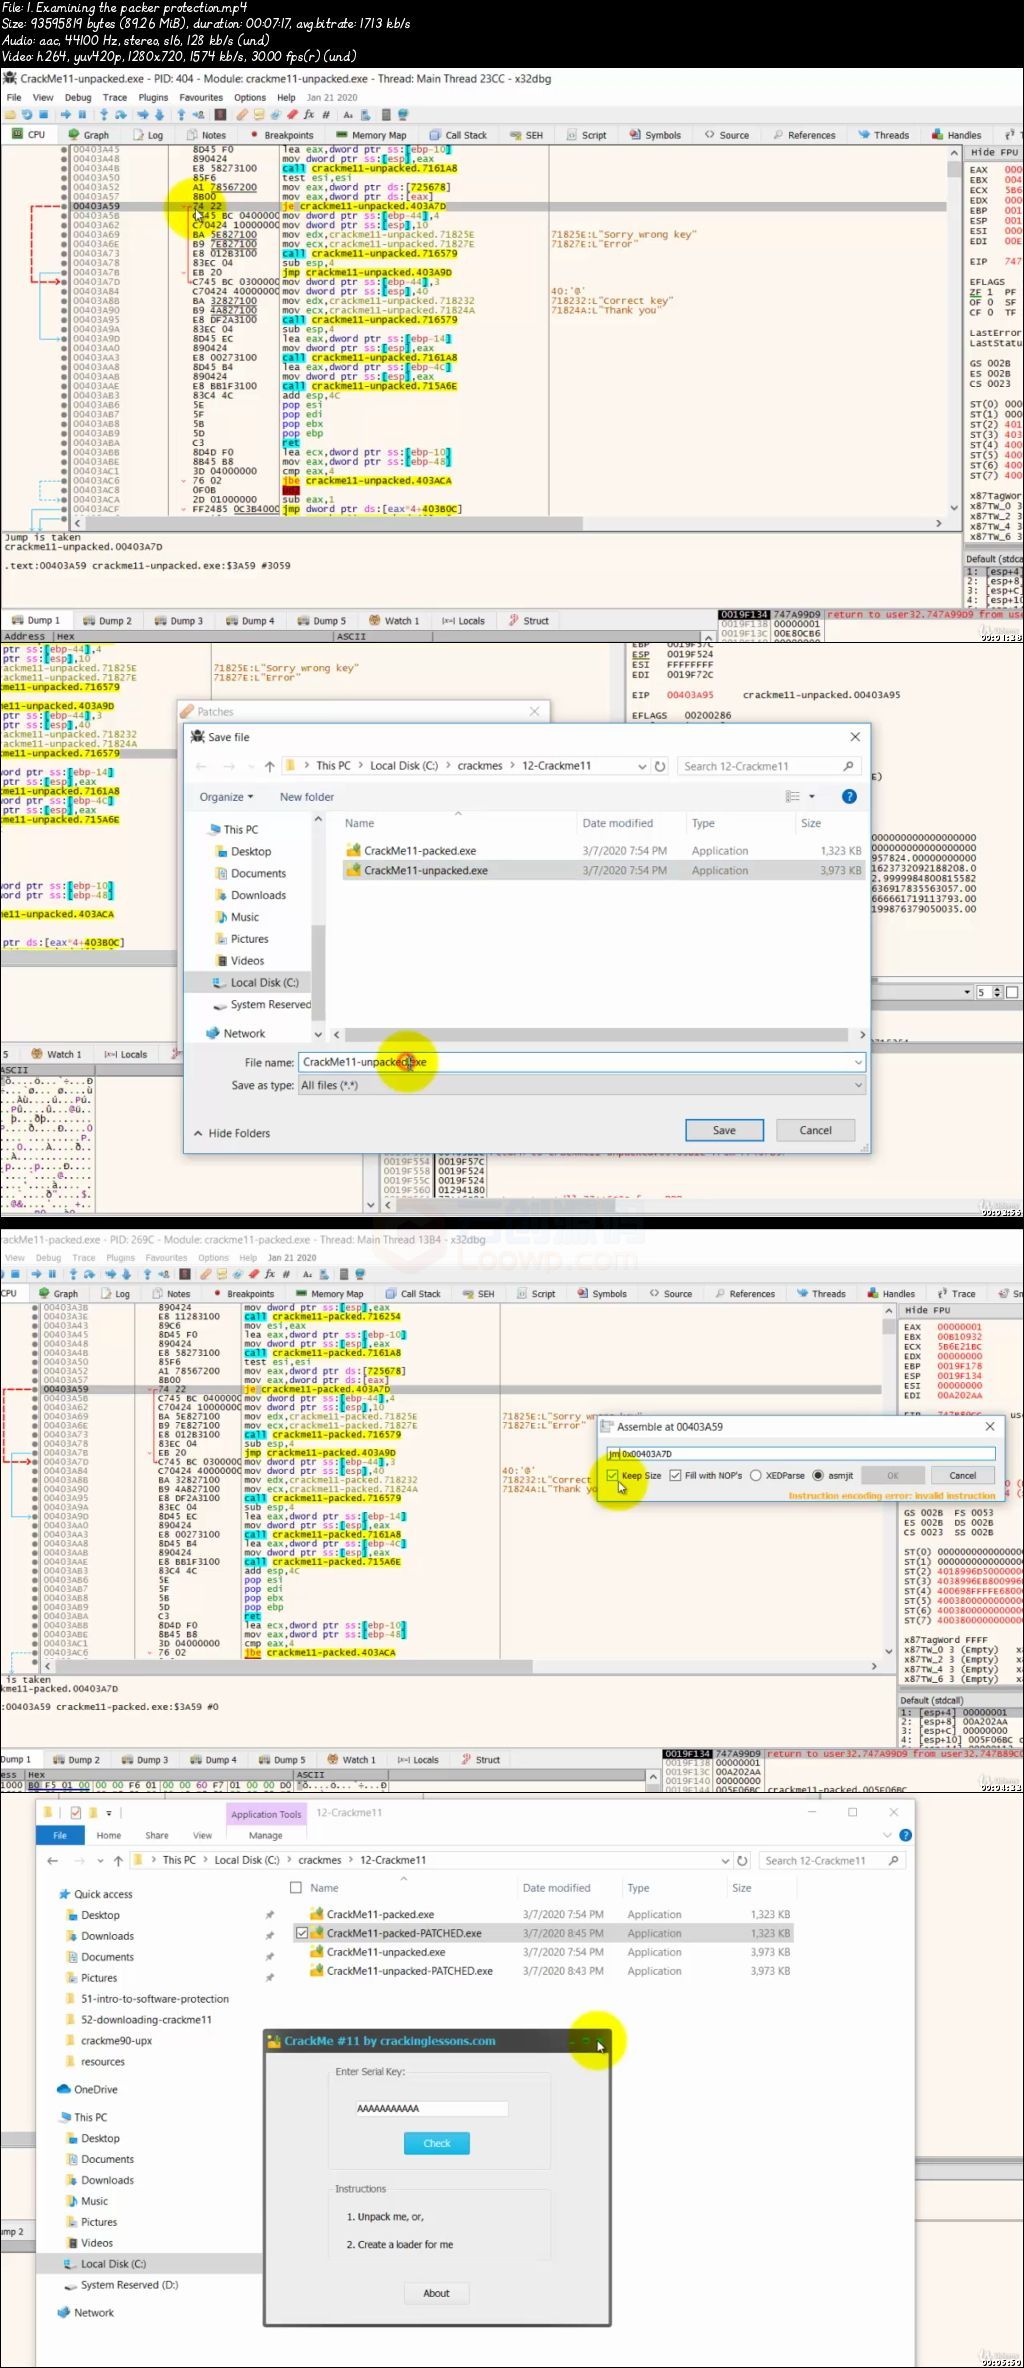Click Hide FPU in CrackMe11-unpacked x32dbg
The width and height of the screenshot is (1024, 2368).
pyautogui.click(x=995, y=152)
